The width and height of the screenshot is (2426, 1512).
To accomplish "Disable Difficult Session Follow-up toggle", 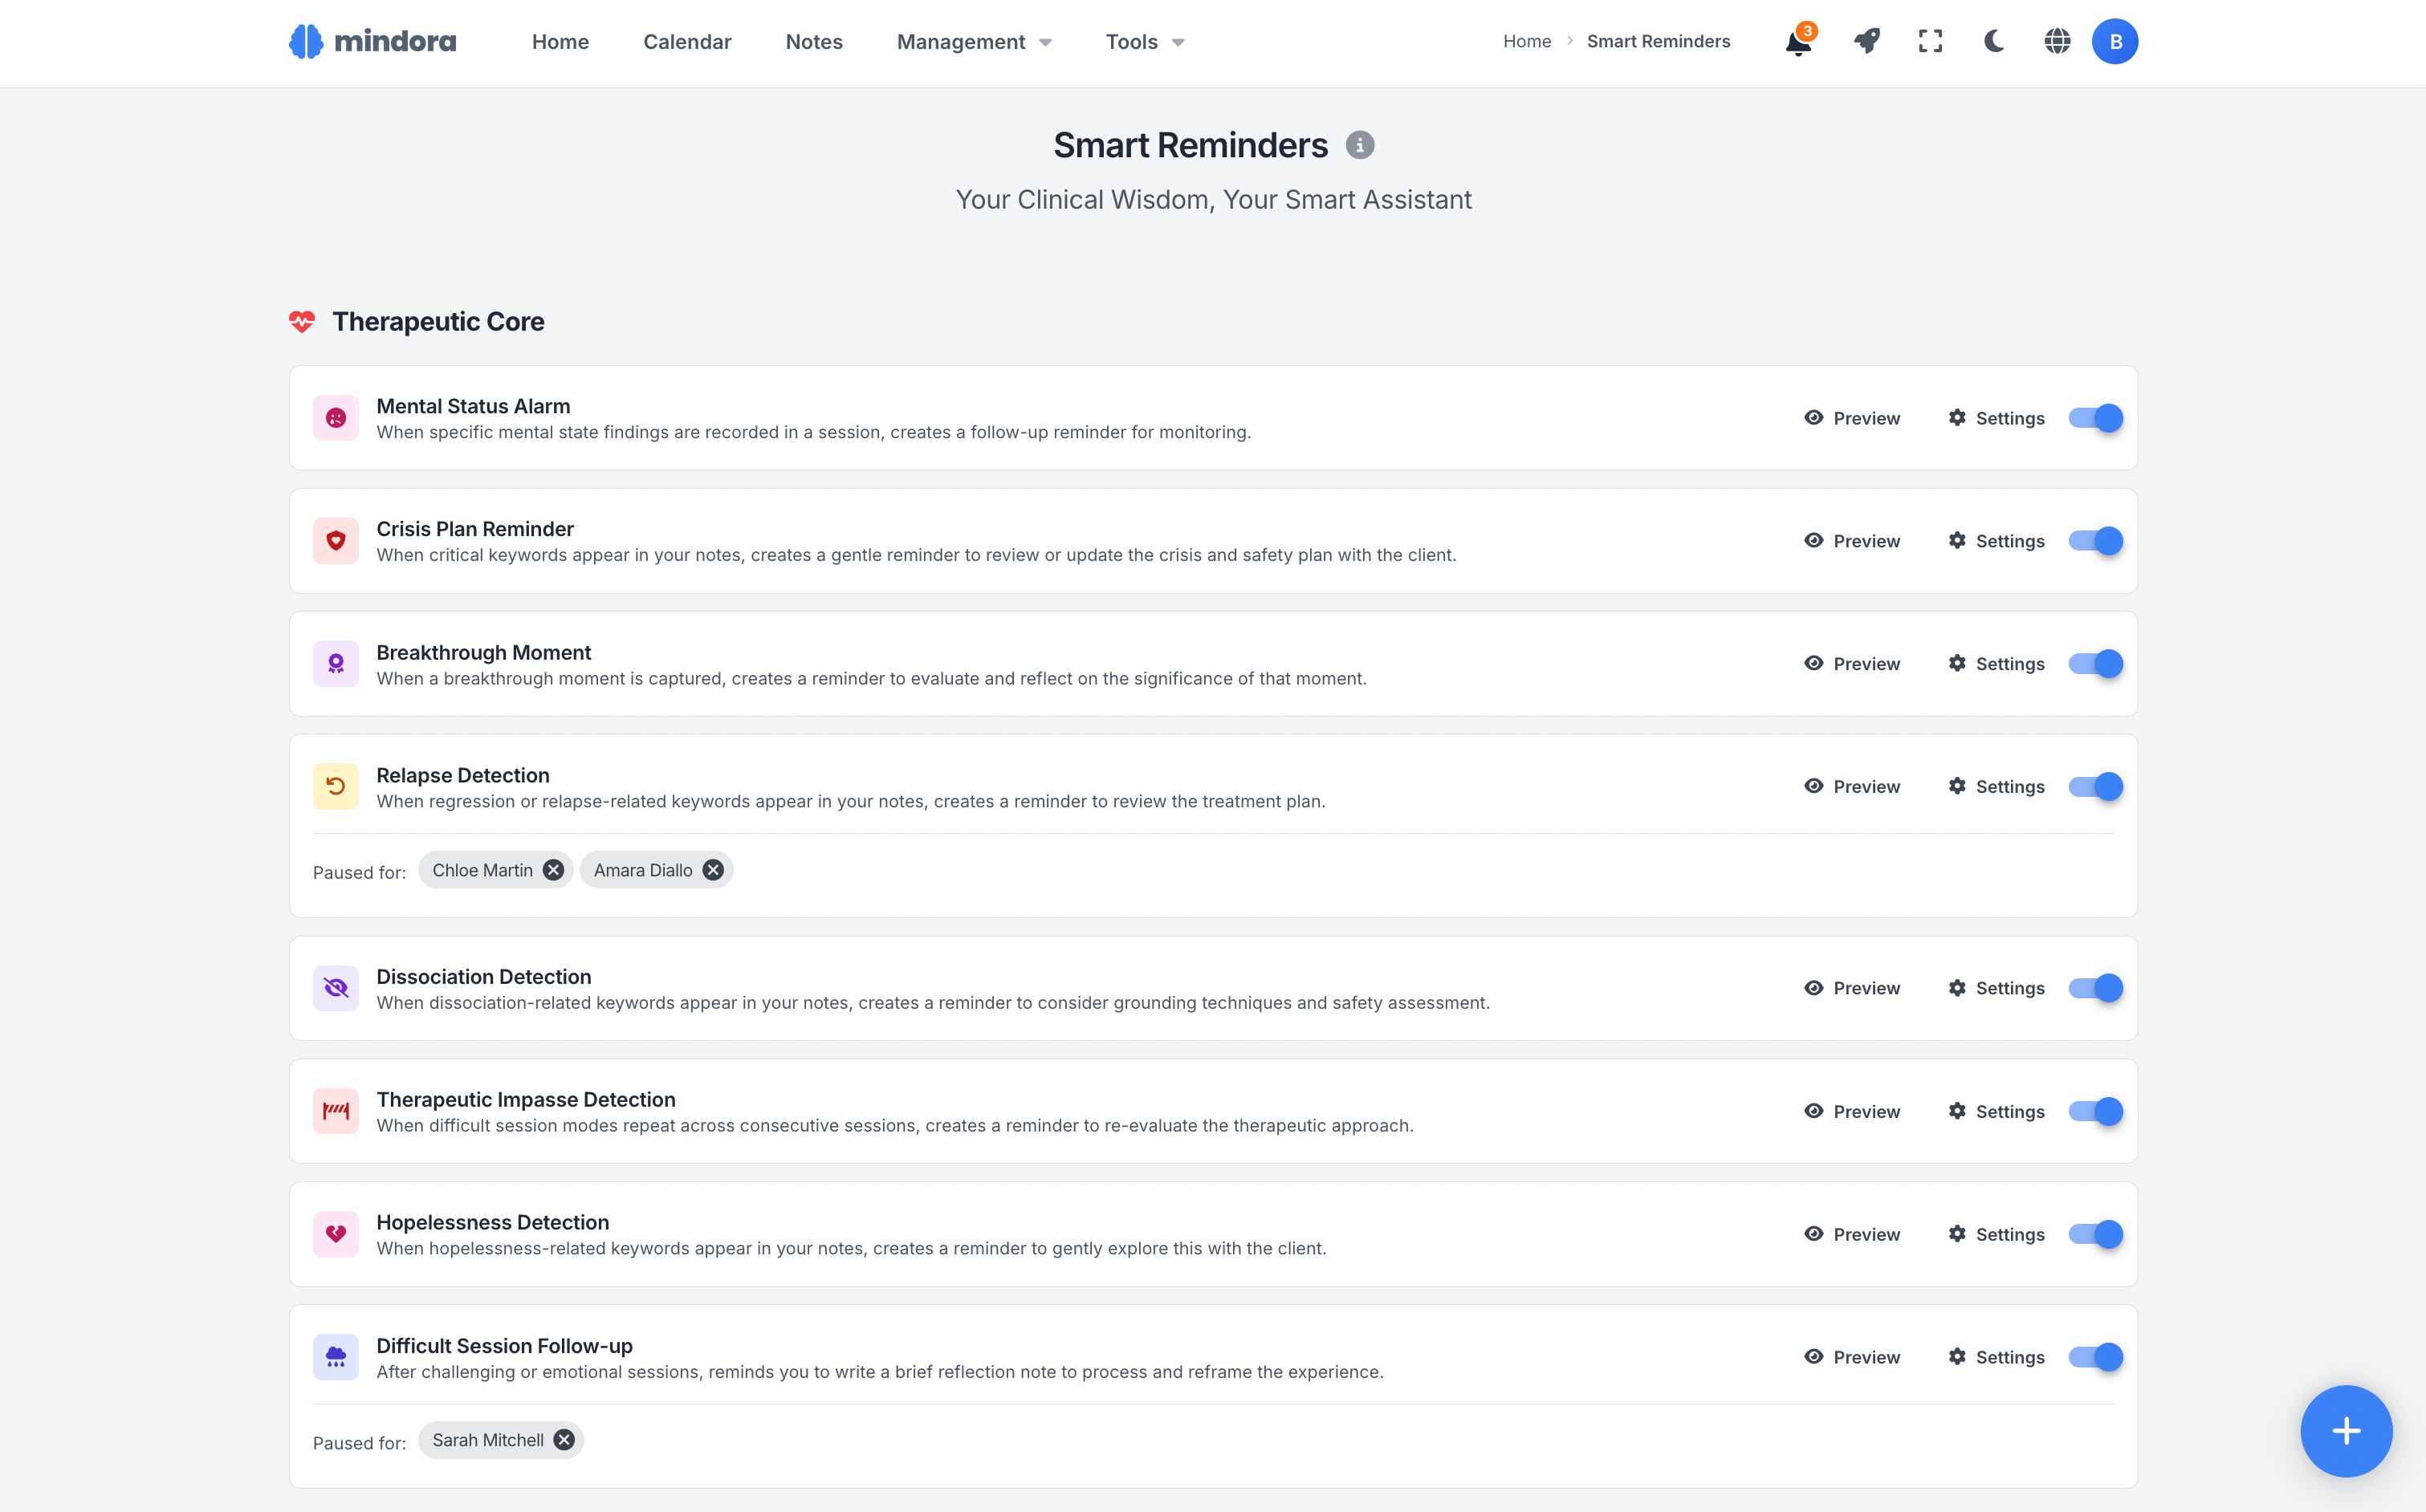I will 2095,1357.
